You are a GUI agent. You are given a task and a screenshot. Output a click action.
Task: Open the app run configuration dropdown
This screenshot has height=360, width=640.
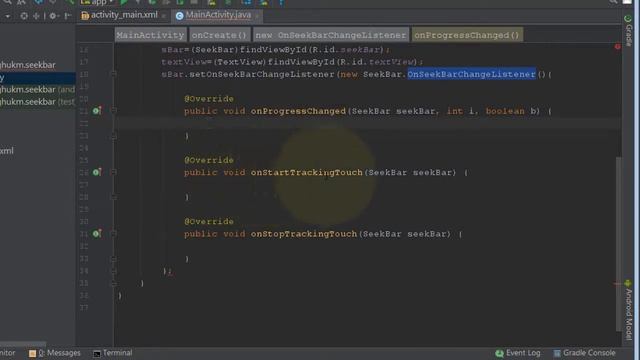click(x=97, y=2)
